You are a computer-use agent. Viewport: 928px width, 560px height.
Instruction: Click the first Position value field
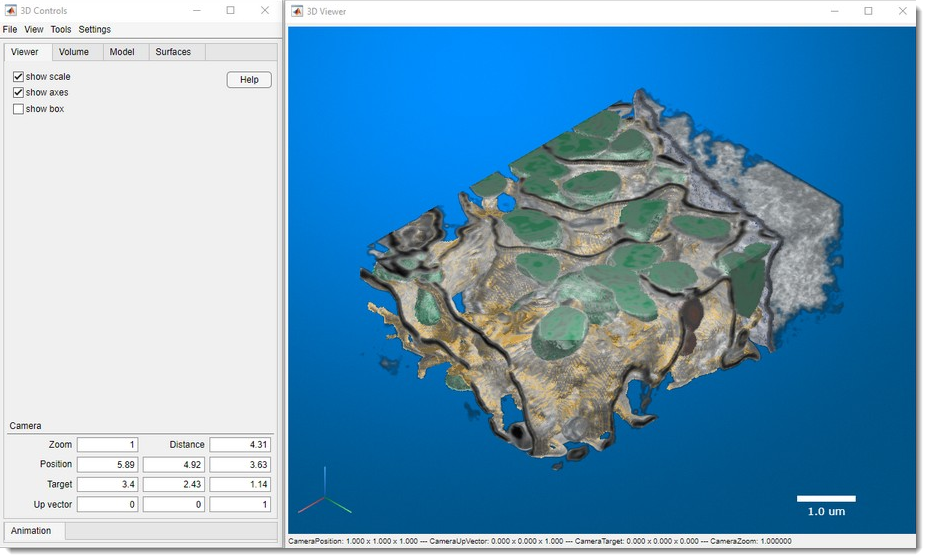[x=107, y=465]
